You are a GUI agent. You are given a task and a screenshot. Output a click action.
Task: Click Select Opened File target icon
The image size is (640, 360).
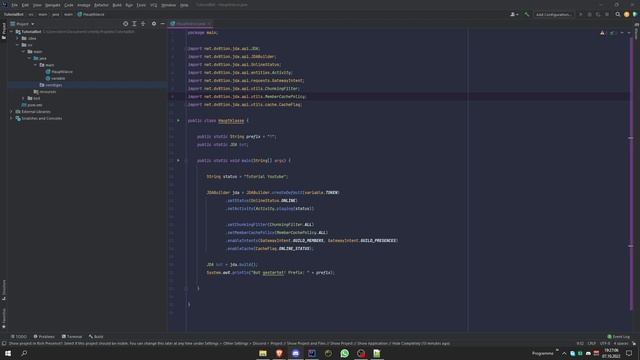125,24
